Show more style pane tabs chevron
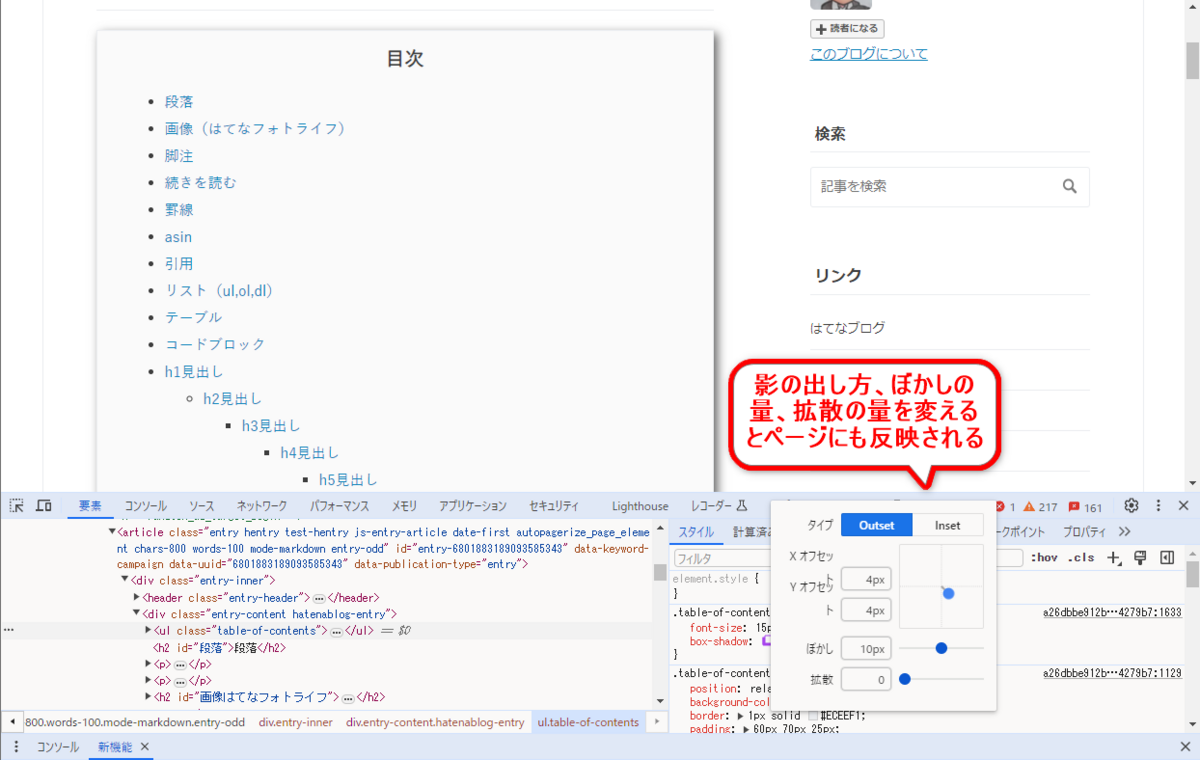The height and width of the screenshot is (760, 1200). pyautogui.click(x=1125, y=532)
